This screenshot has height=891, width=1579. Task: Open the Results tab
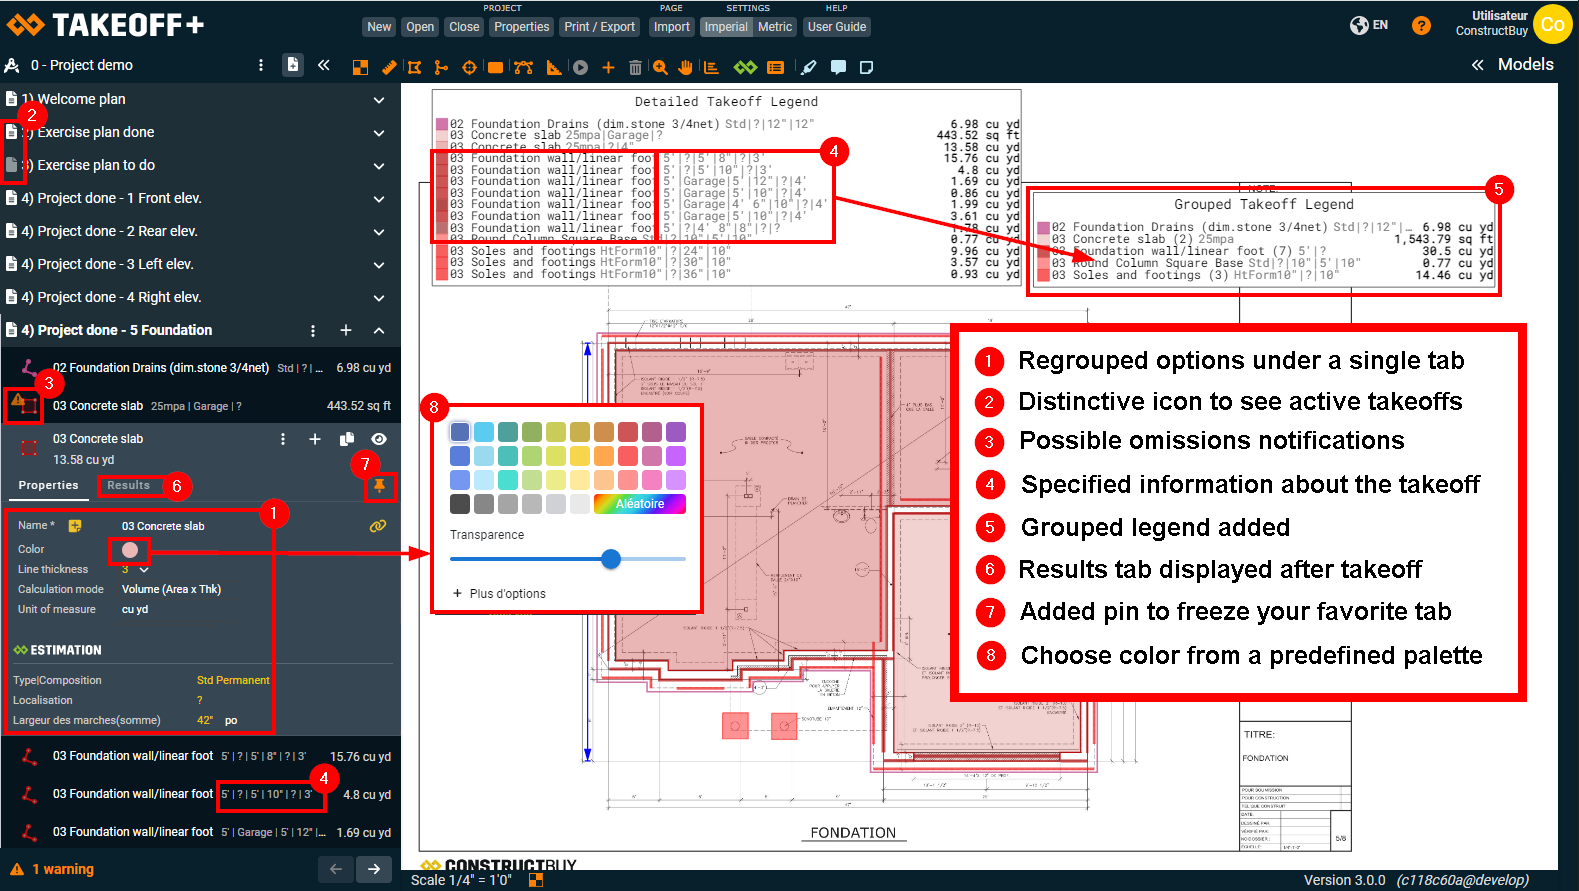tap(129, 485)
